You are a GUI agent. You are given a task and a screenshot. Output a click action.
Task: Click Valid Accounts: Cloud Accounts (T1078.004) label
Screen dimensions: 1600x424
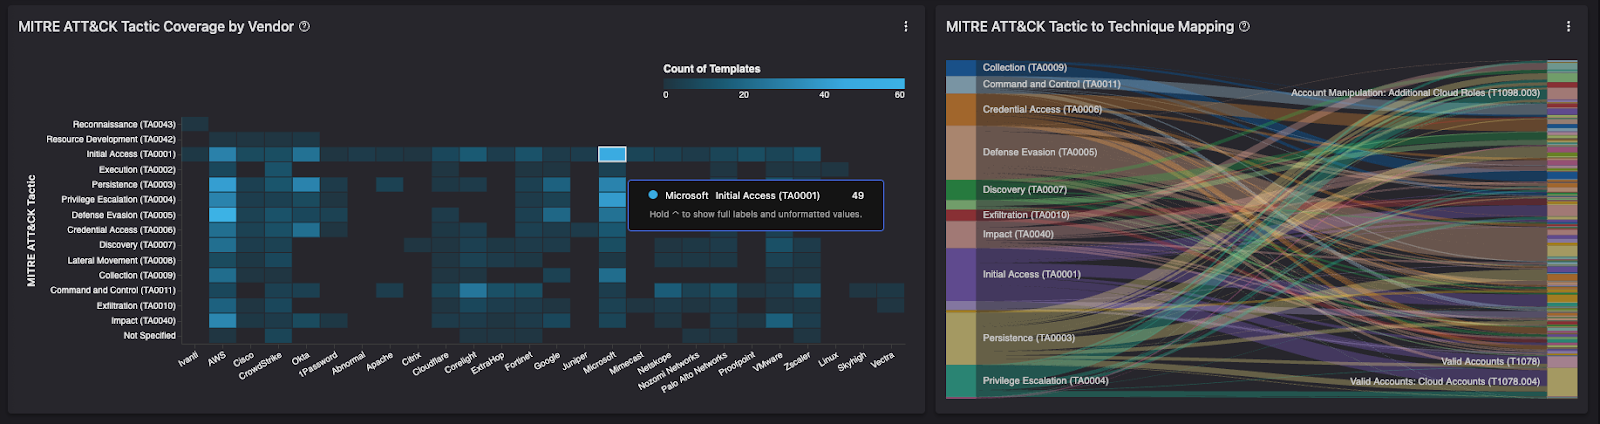click(1444, 382)
